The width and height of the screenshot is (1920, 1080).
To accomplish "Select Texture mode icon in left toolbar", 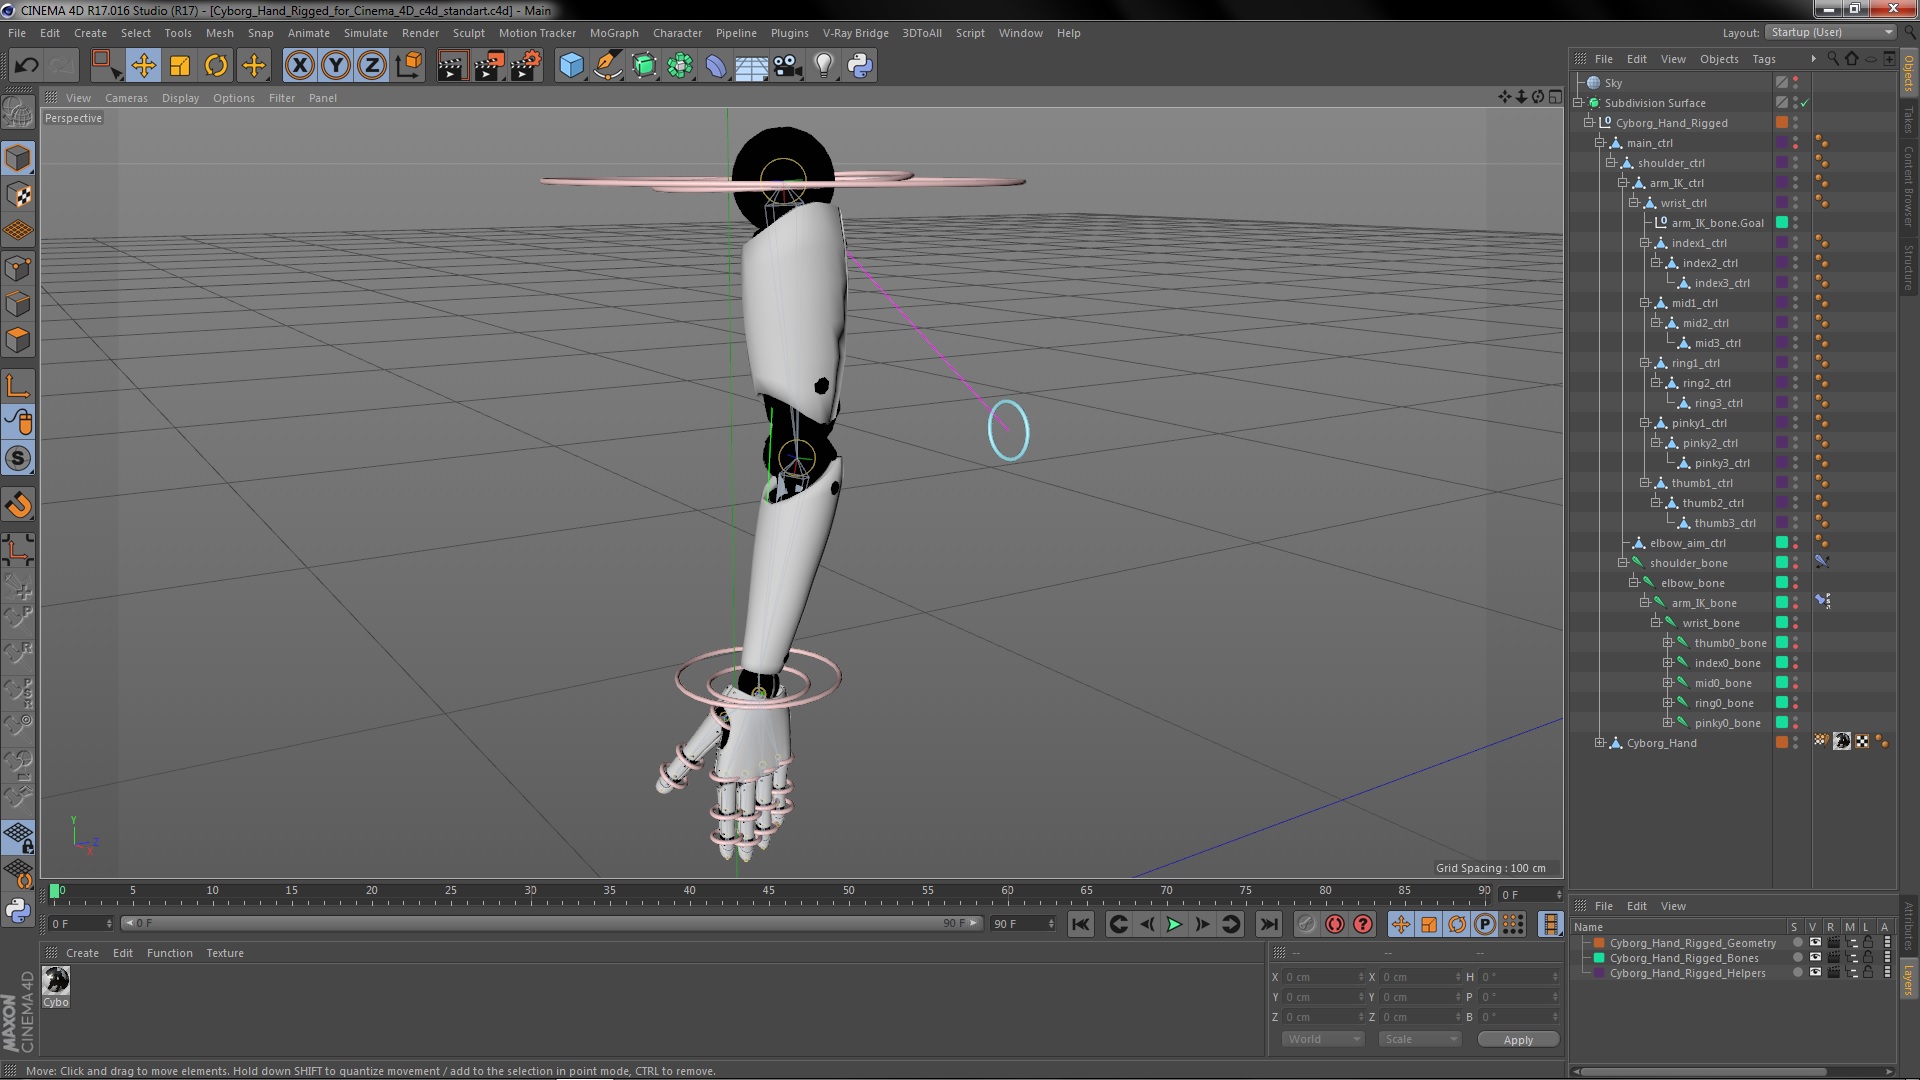I will point(18,195).
